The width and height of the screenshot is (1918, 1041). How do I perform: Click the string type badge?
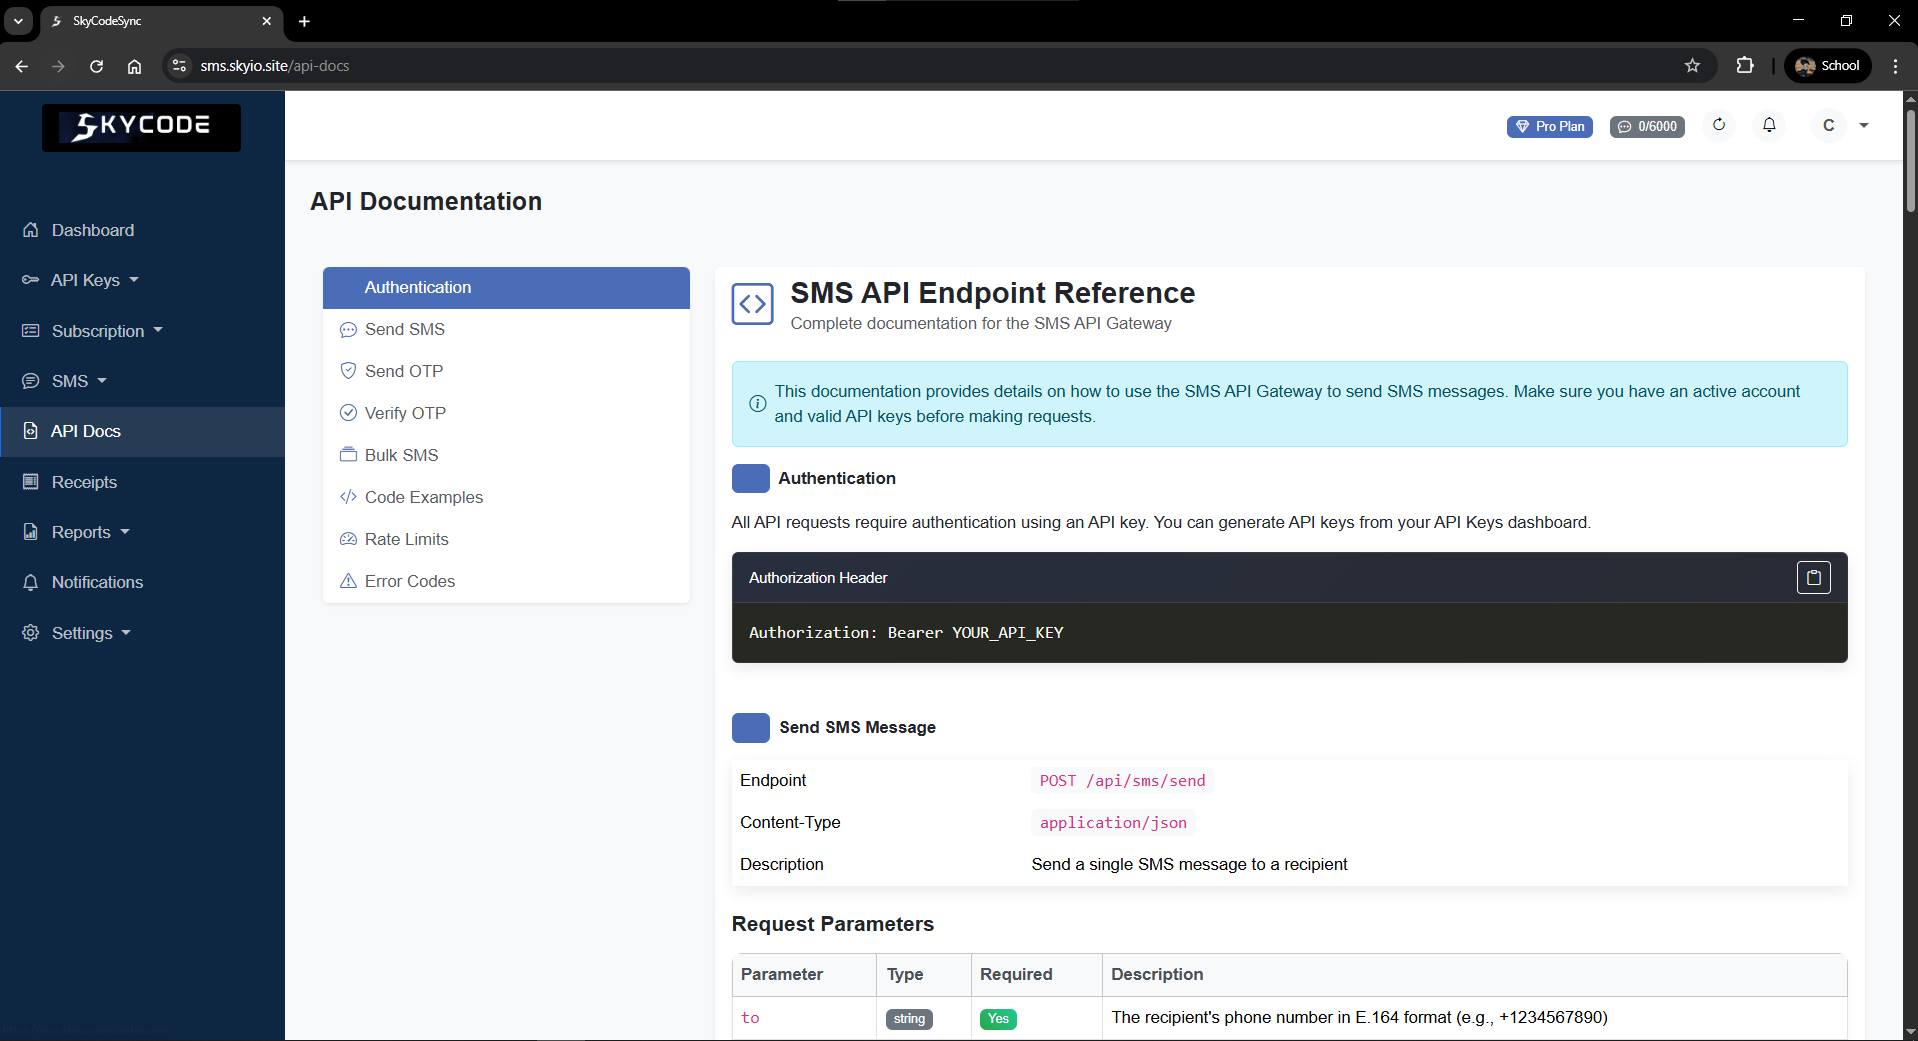point(909,1019)
